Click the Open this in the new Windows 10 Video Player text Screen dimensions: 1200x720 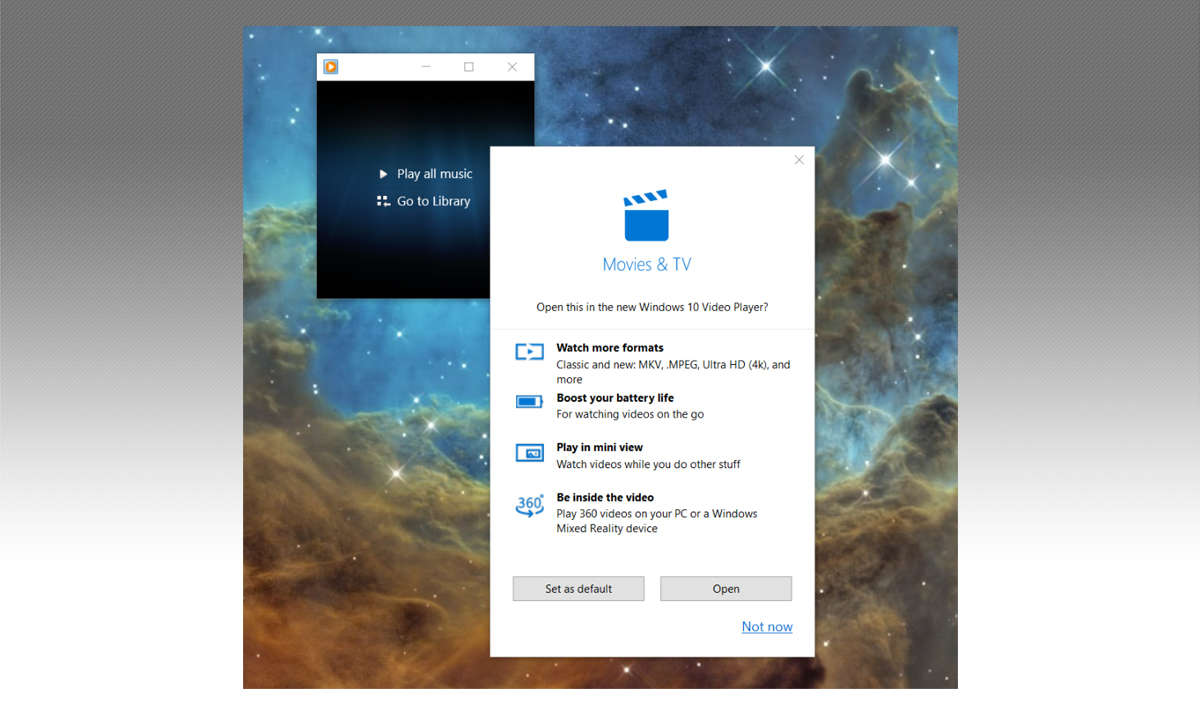[652, 307]
